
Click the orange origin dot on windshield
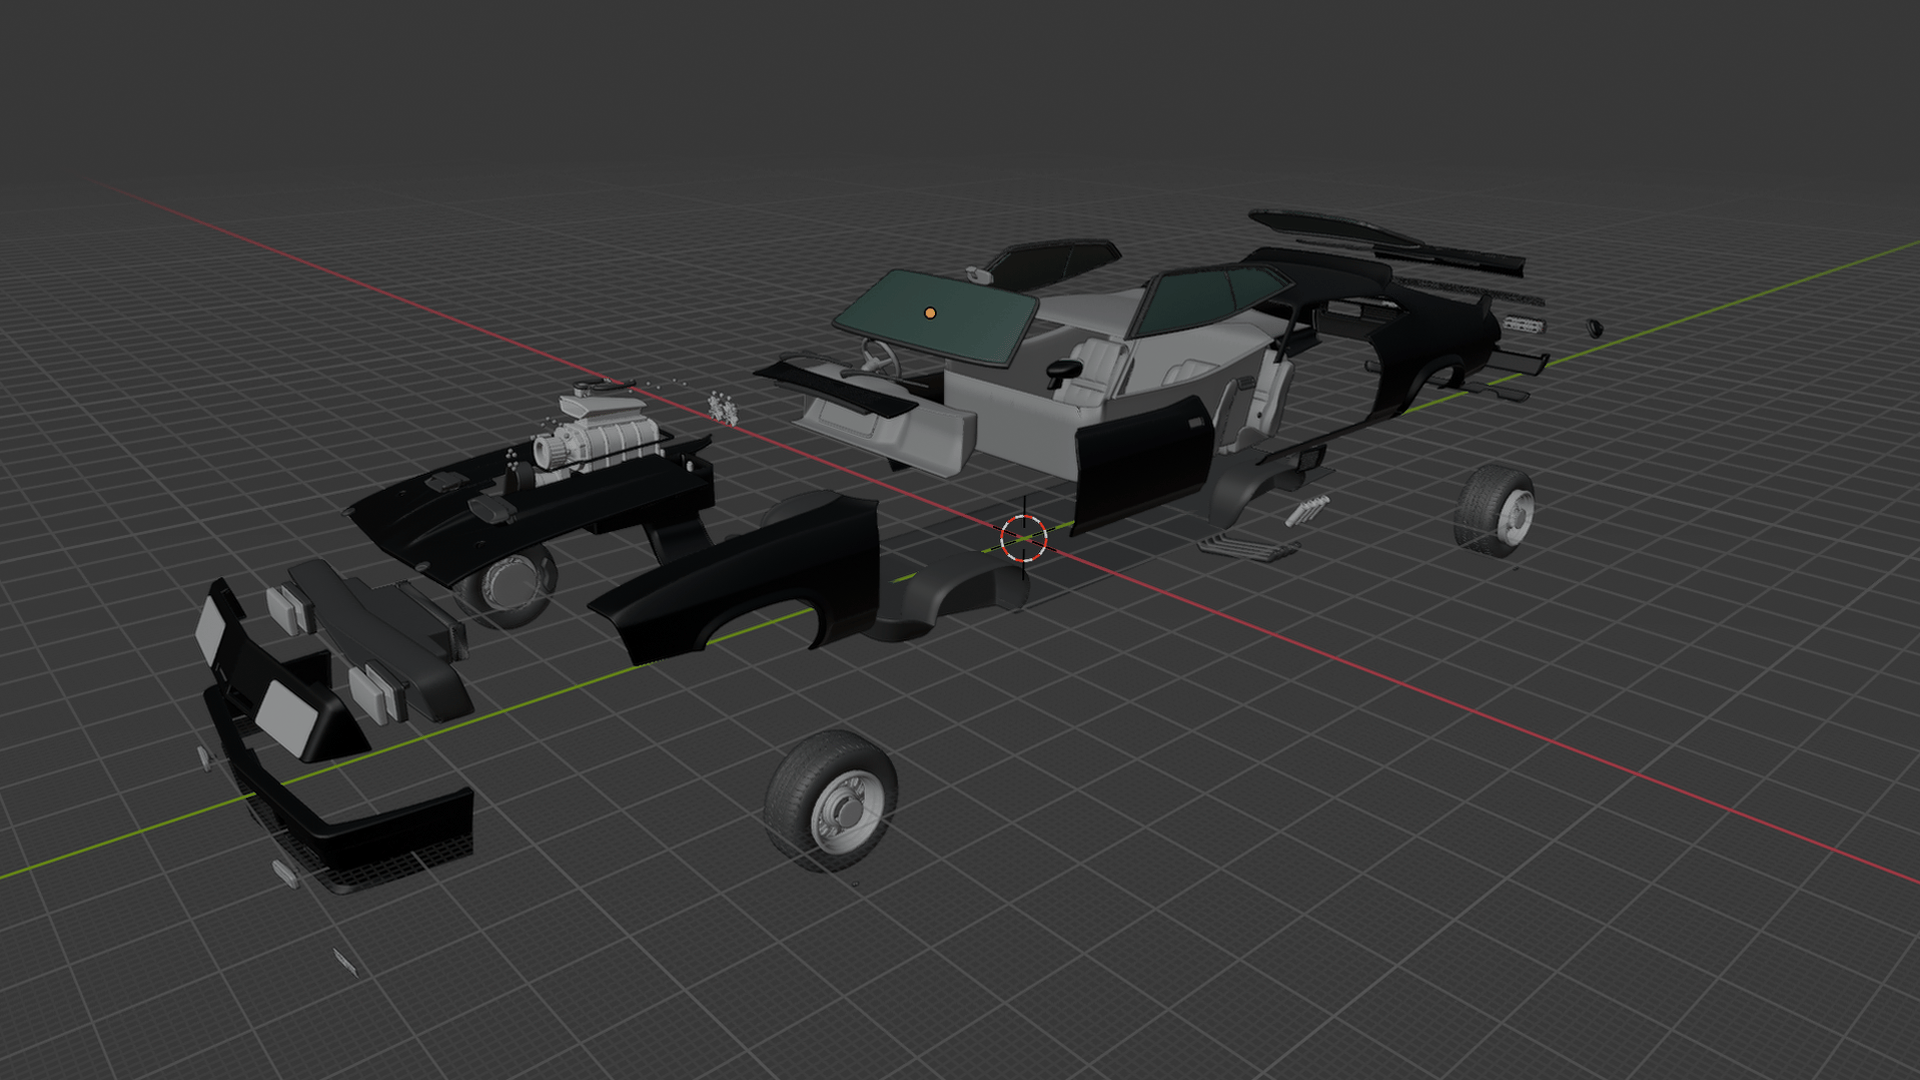pyautogui.click(x=930, y=313)
